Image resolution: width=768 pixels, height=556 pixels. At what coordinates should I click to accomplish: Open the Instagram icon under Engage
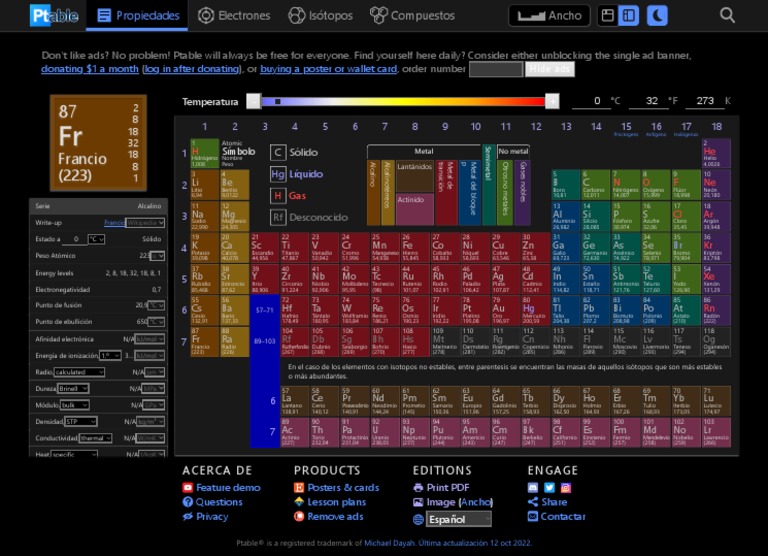[x=565, y=487]
